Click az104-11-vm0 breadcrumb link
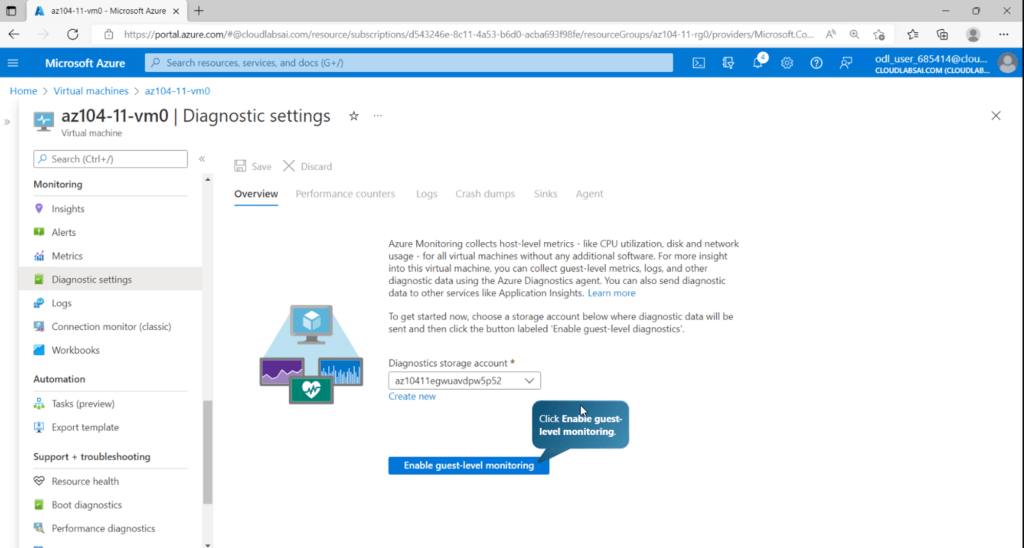Viewport: 1024px width, 548px height. (178, 91)
